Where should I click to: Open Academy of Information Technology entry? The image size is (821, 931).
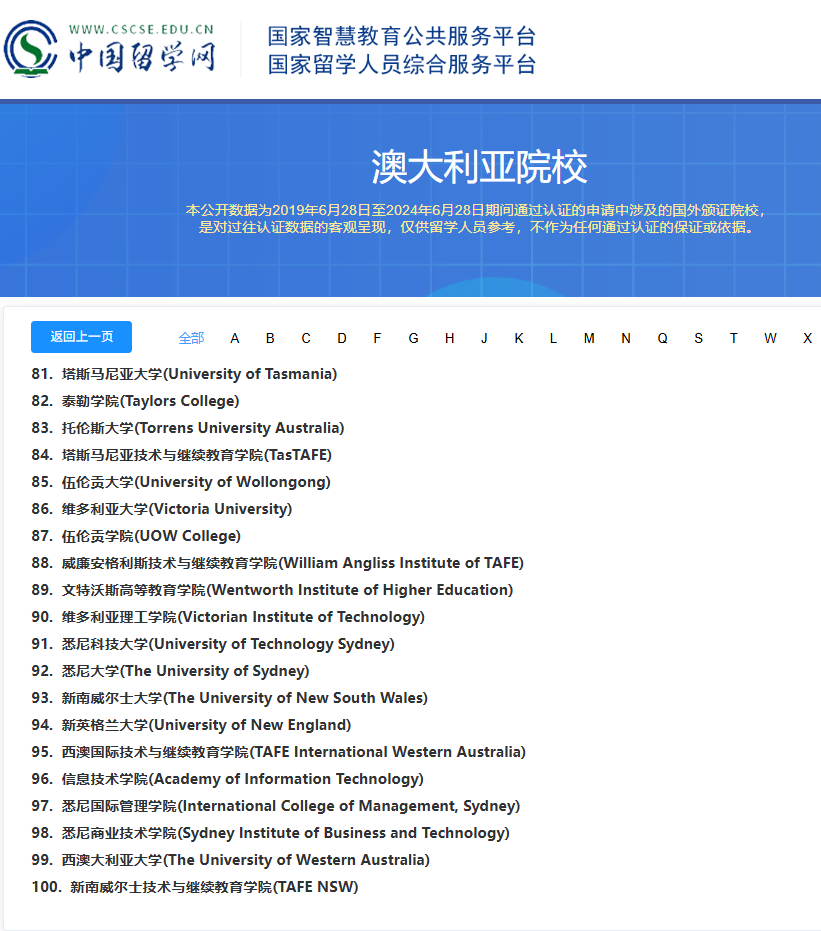[x=227, y=780]
